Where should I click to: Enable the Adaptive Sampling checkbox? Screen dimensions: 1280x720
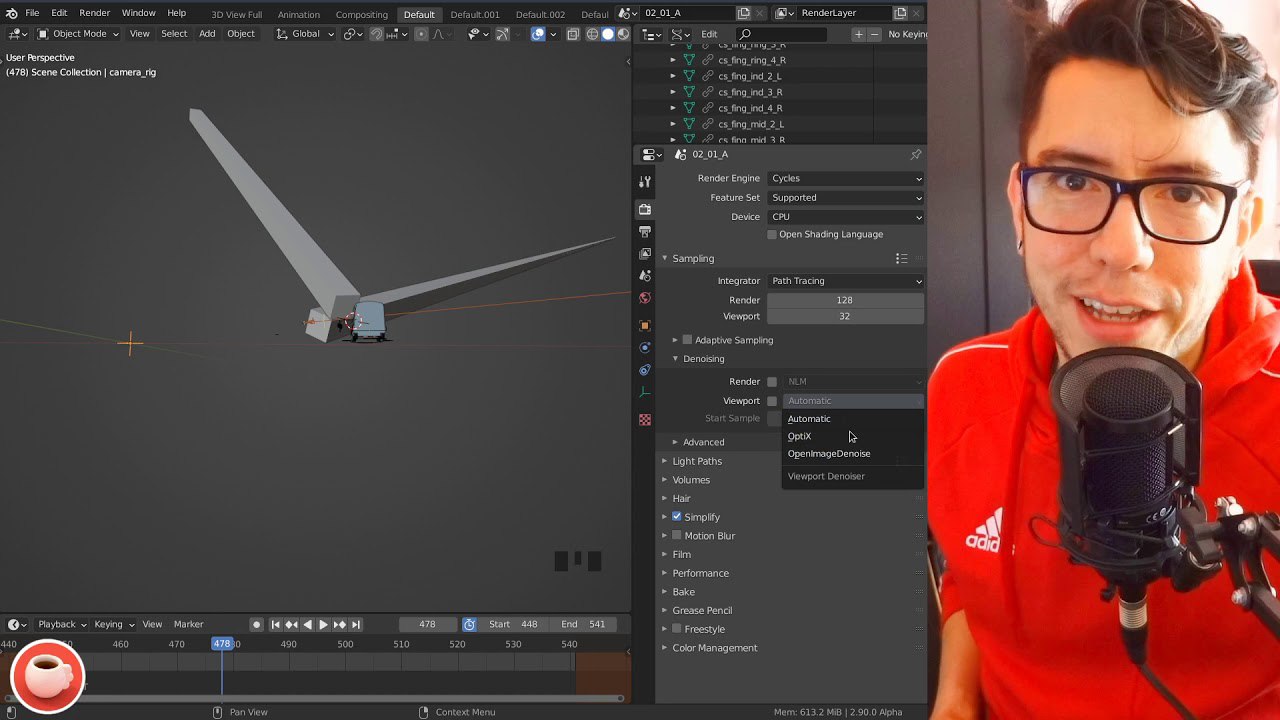pyautogui.click(x=687, y=340)
